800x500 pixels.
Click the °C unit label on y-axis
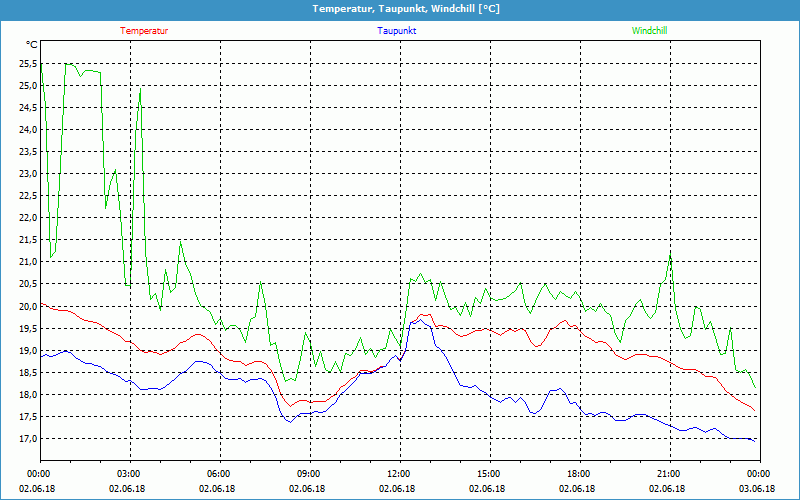click(x=32, y=45)
